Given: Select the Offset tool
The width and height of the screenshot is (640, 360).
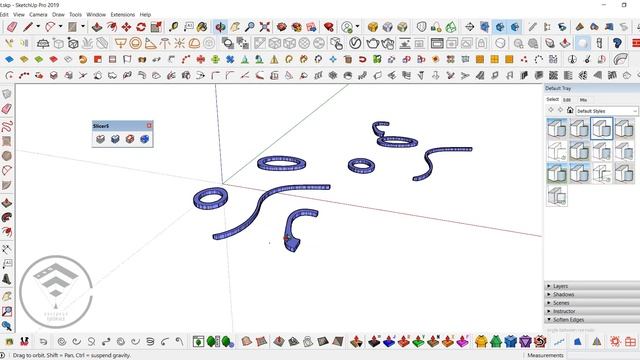Looking at the screenshot, I should [x=111, y=27].
